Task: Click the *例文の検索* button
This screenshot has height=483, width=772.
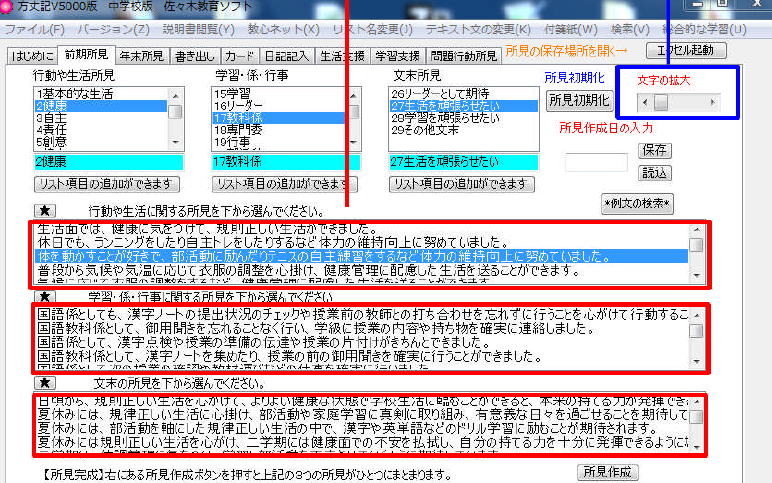Action: (637, 203)
